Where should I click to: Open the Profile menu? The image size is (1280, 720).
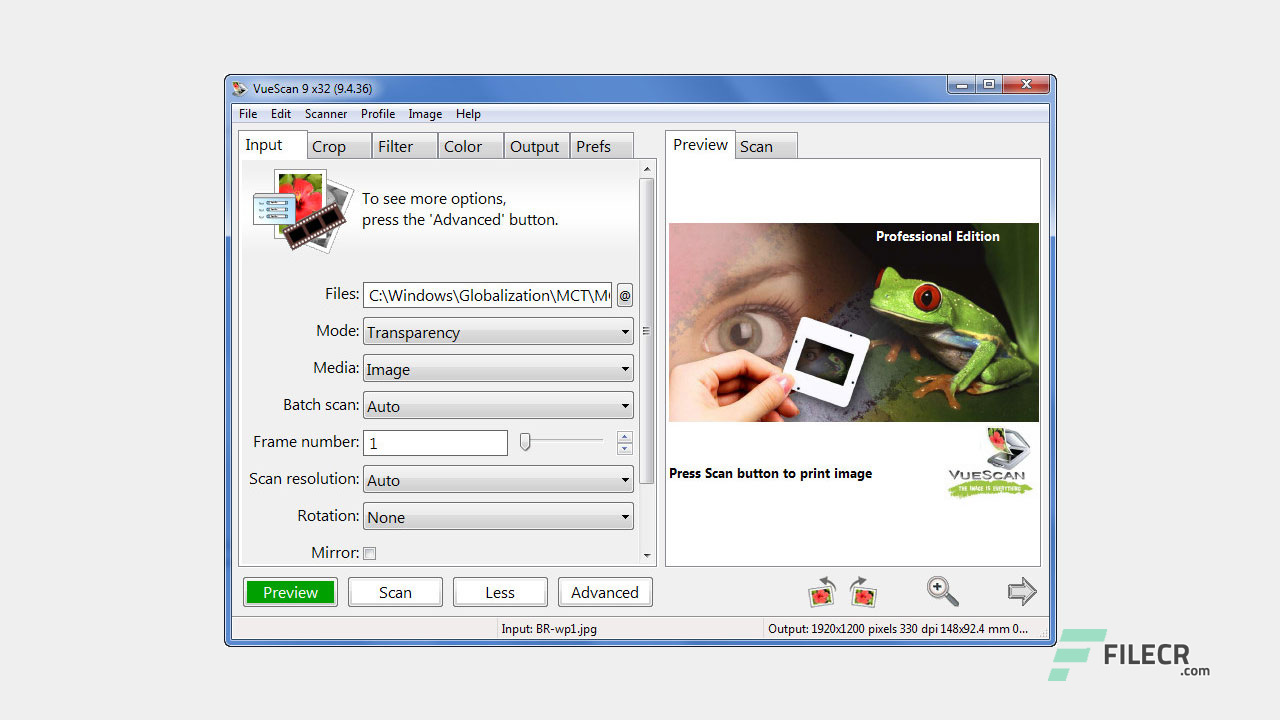(378, 114)
